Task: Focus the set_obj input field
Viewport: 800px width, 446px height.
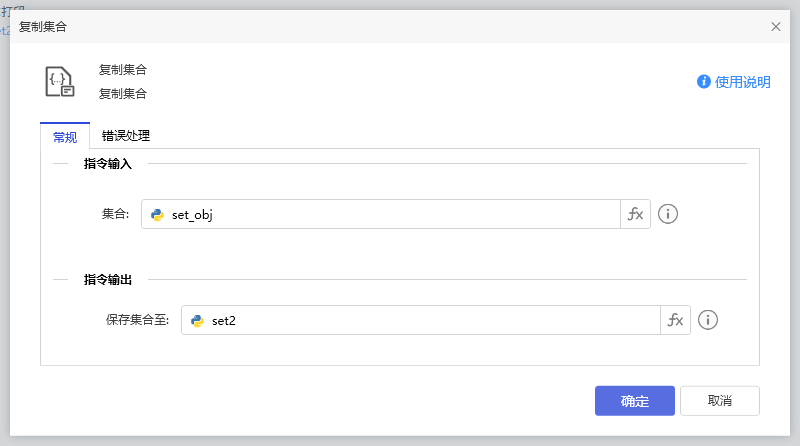Action: (390, 214)
